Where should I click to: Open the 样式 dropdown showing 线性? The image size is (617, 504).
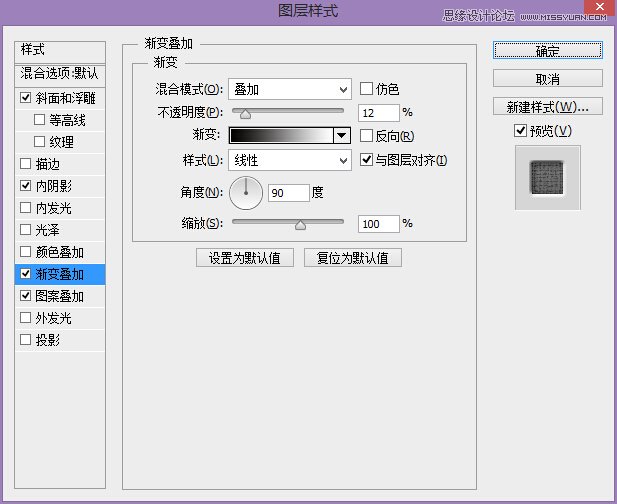click(x=290, y=160)
